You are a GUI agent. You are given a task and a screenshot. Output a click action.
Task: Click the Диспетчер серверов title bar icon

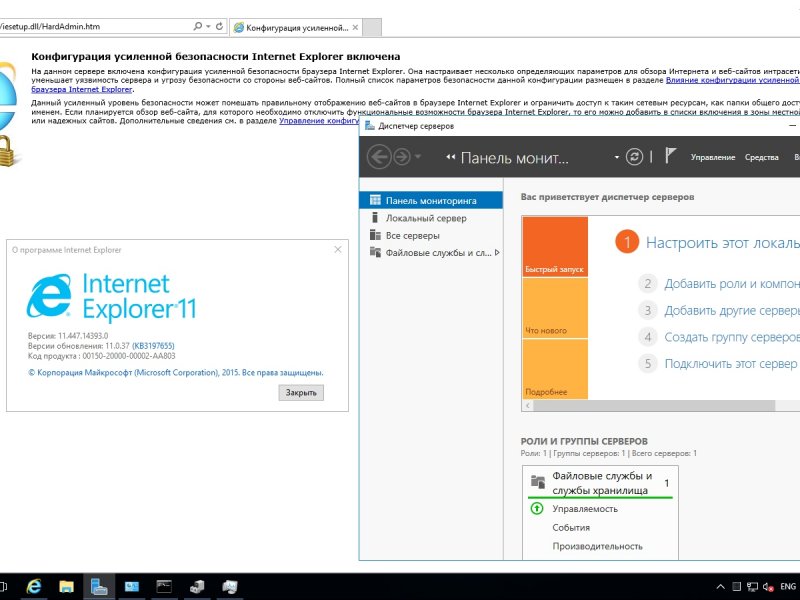(x=370, y=126)
